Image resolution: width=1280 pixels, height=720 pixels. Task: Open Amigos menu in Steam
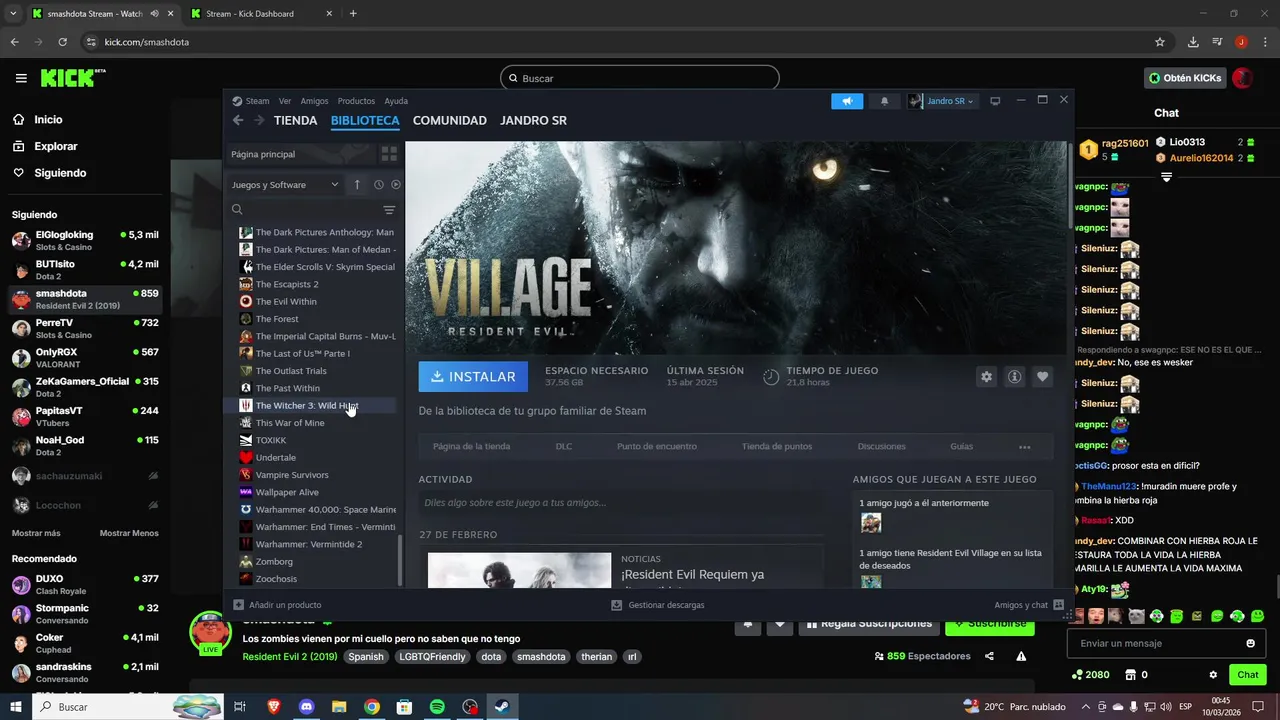[314, 101]
